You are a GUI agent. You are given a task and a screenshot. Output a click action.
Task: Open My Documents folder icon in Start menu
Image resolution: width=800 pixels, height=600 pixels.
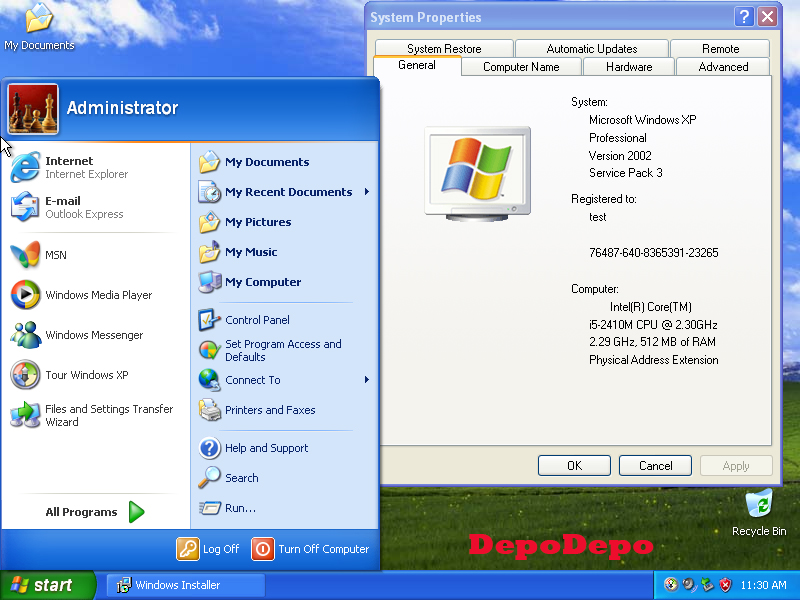pyautogui.click(x=209, y=162)
